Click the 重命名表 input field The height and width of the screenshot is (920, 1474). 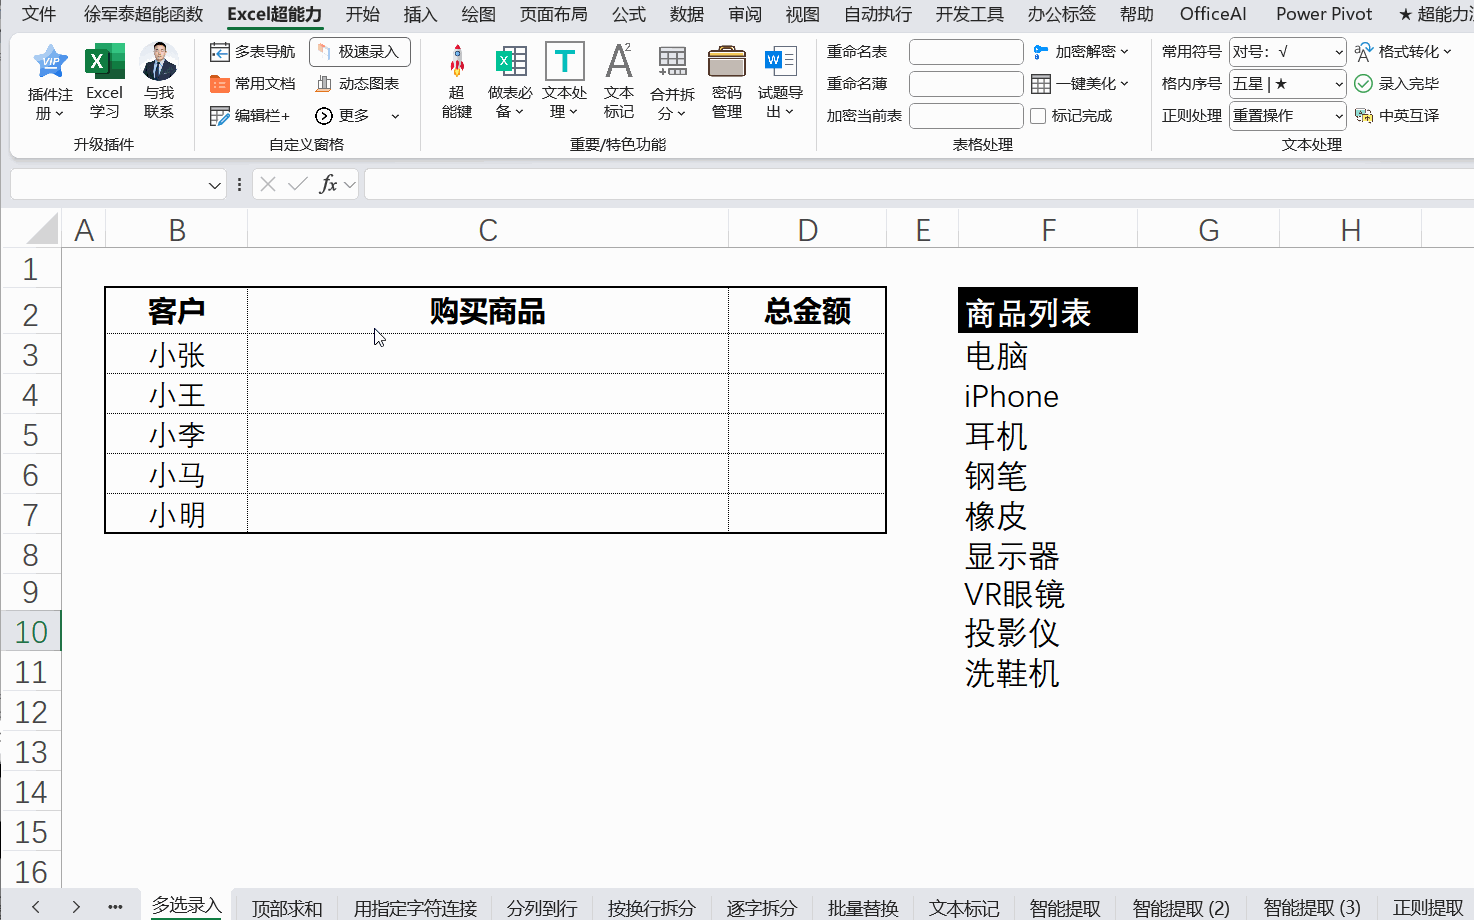(x=966, y=52)
